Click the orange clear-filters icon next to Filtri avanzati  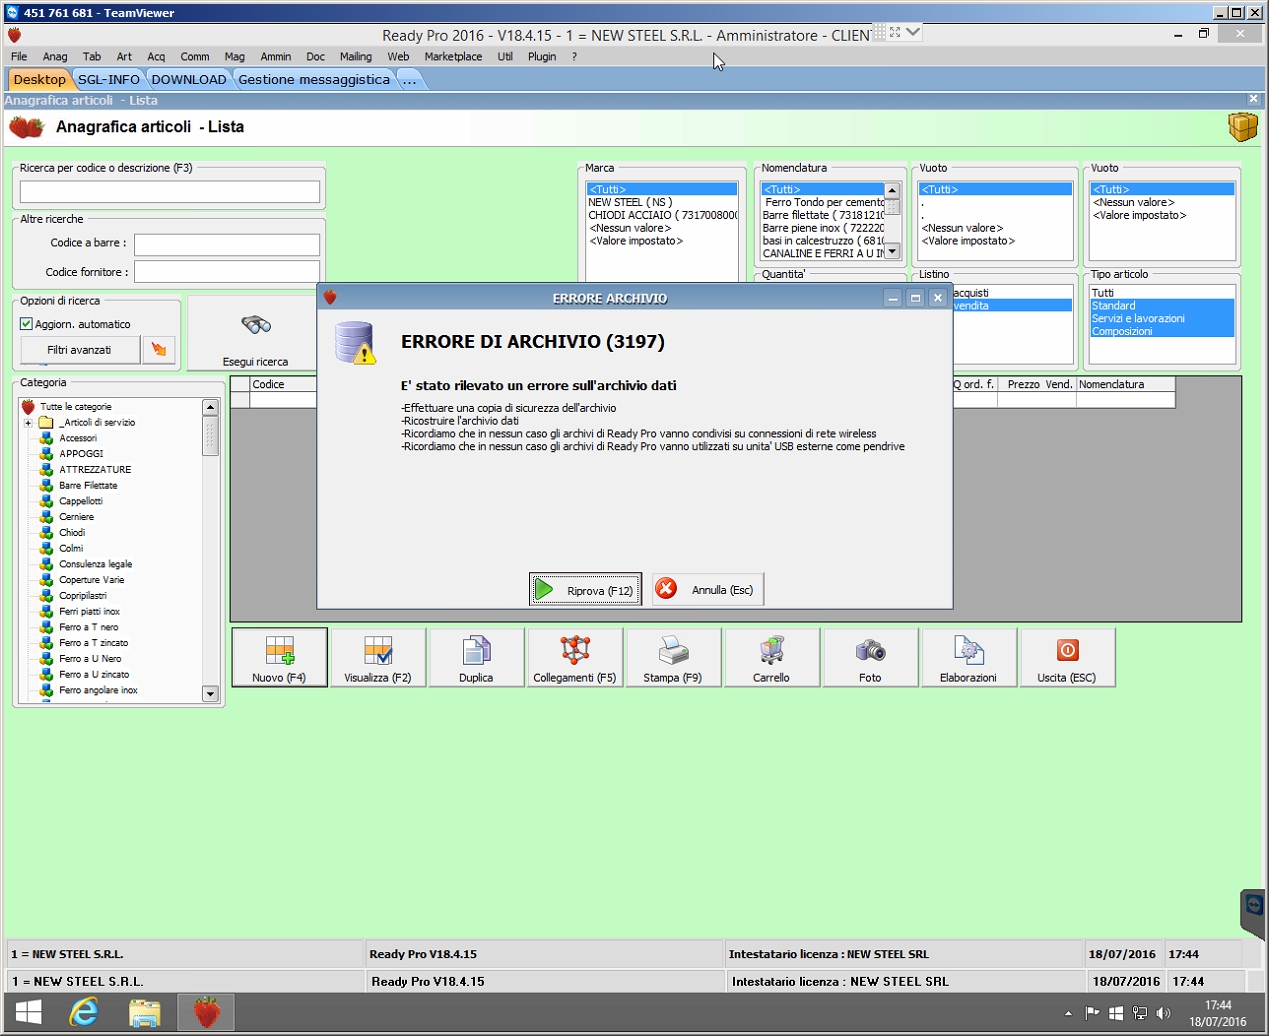[159, 350]
